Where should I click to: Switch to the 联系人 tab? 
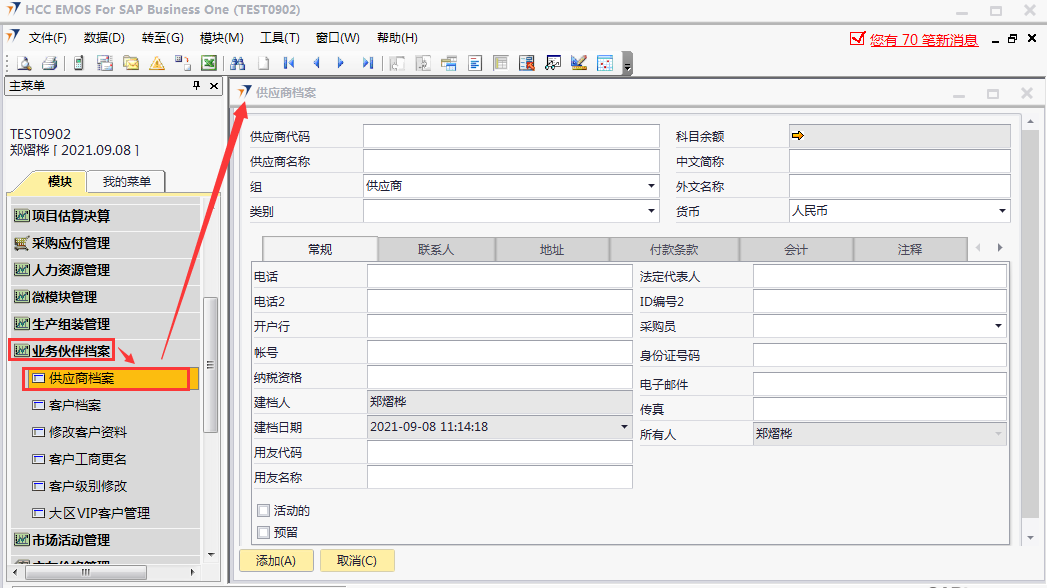(x=435, y=249)
